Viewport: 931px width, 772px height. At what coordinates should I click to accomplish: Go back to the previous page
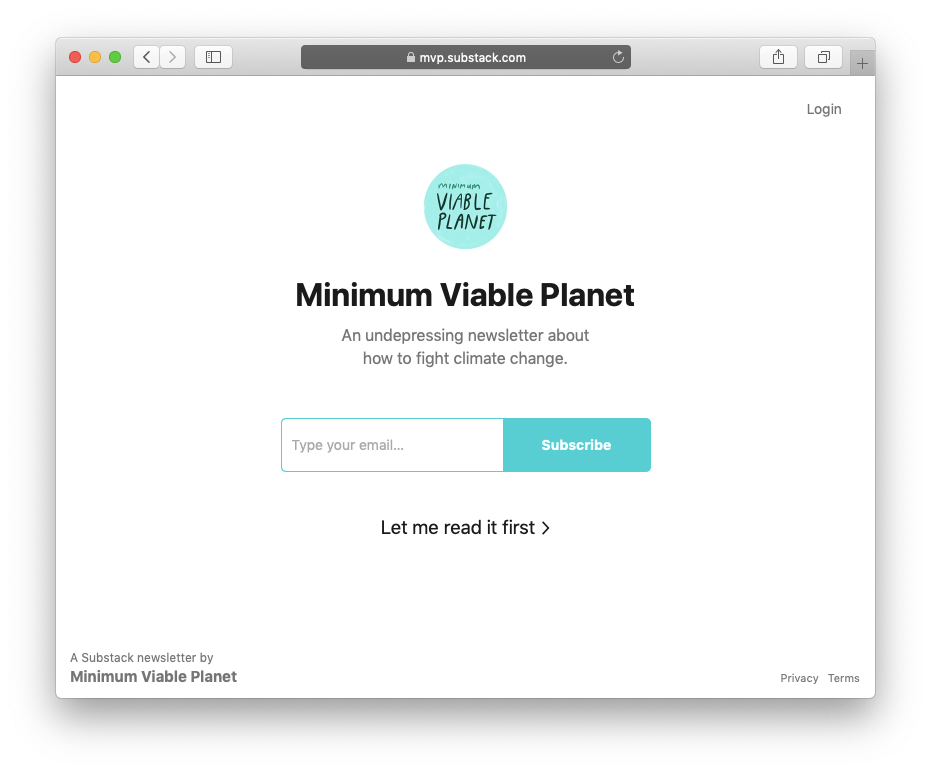click(x=147, y=57)
